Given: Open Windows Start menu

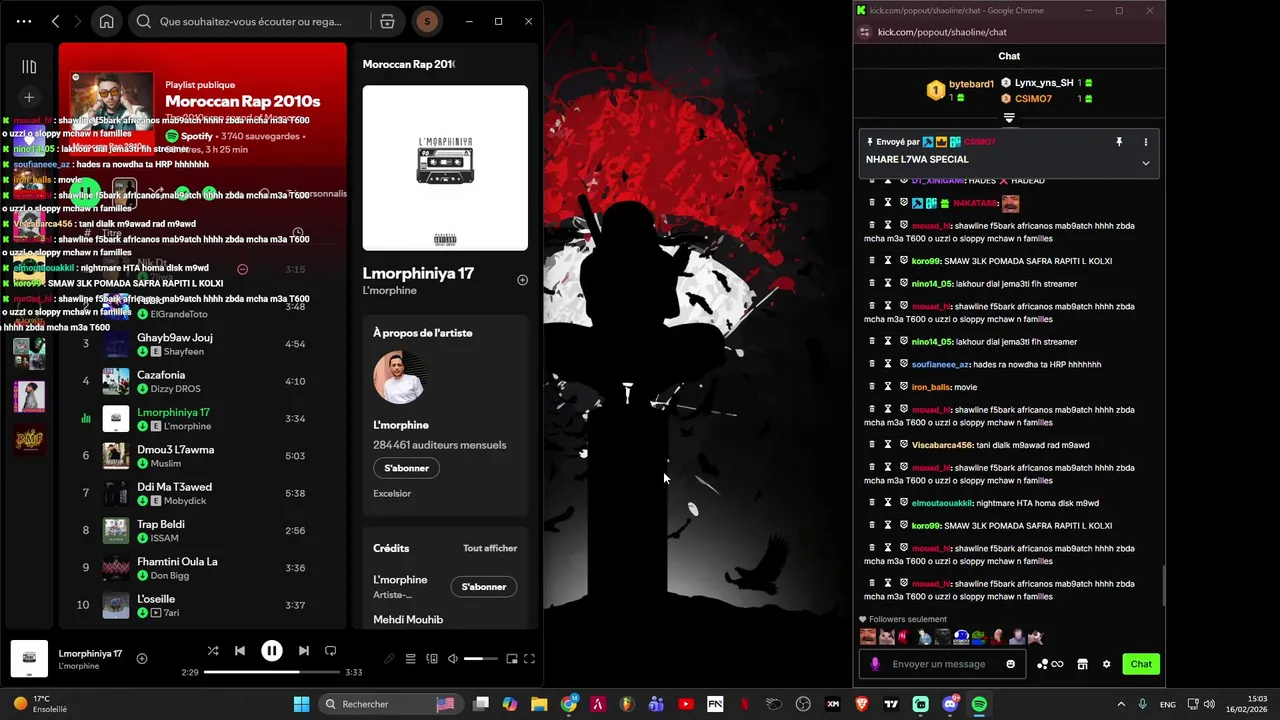Looking at the screenshot, I should point(301,704).
